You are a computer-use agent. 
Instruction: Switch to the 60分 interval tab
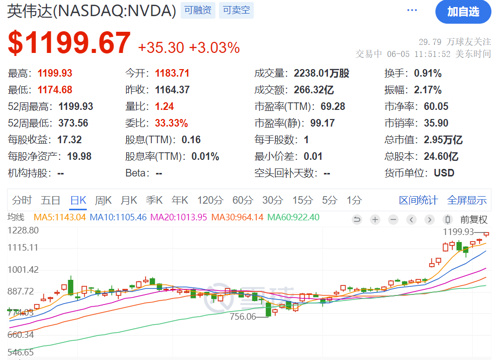coord(243,200)
